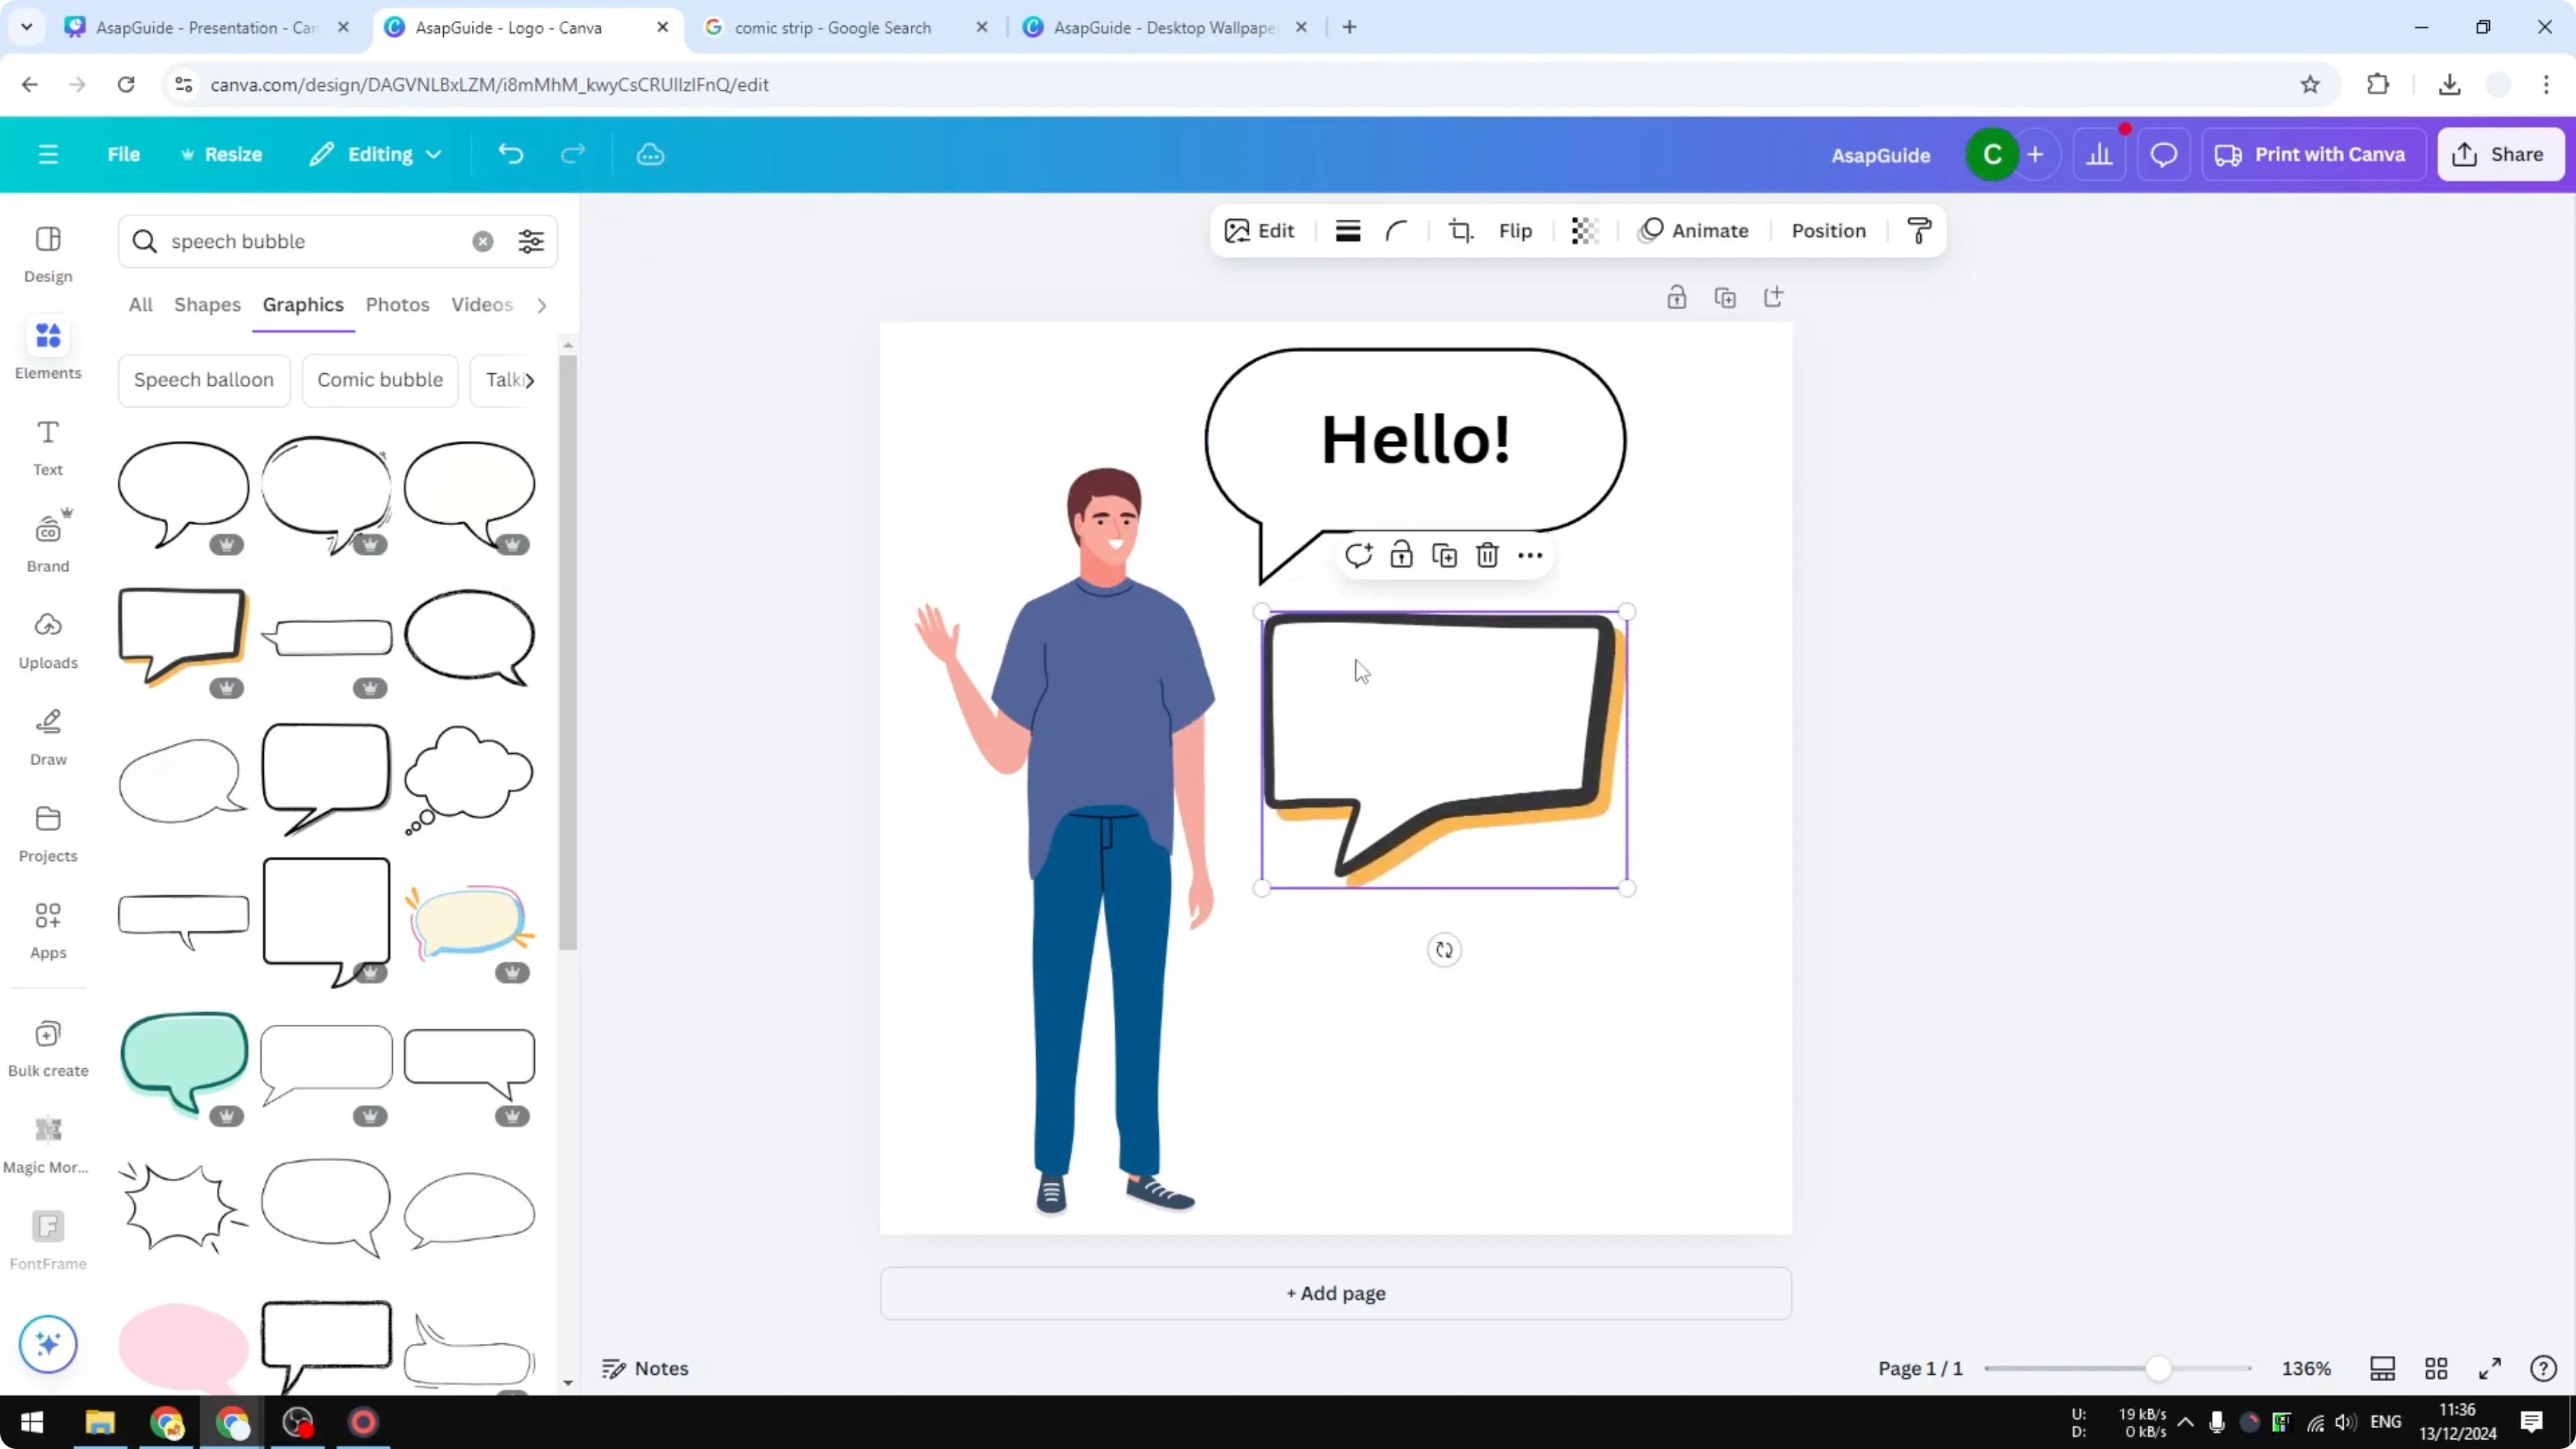Open the Elements panel

point(47,349)
